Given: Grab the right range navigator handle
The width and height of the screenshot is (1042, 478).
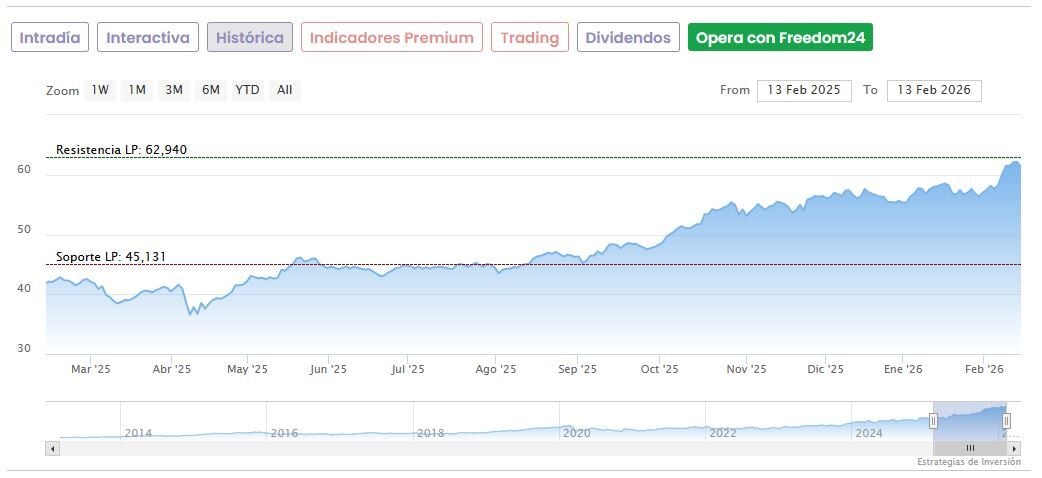Looking at the screenshot, I should pos(1007,421).
